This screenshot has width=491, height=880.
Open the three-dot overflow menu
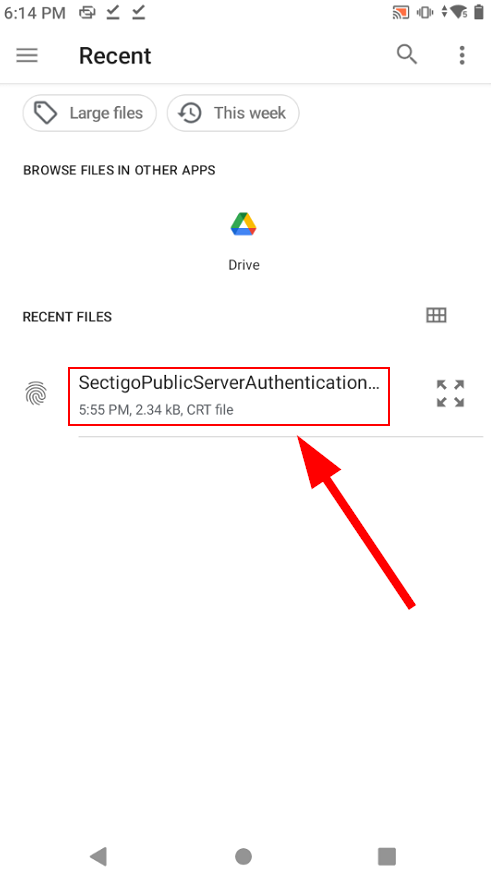[462, 55]
